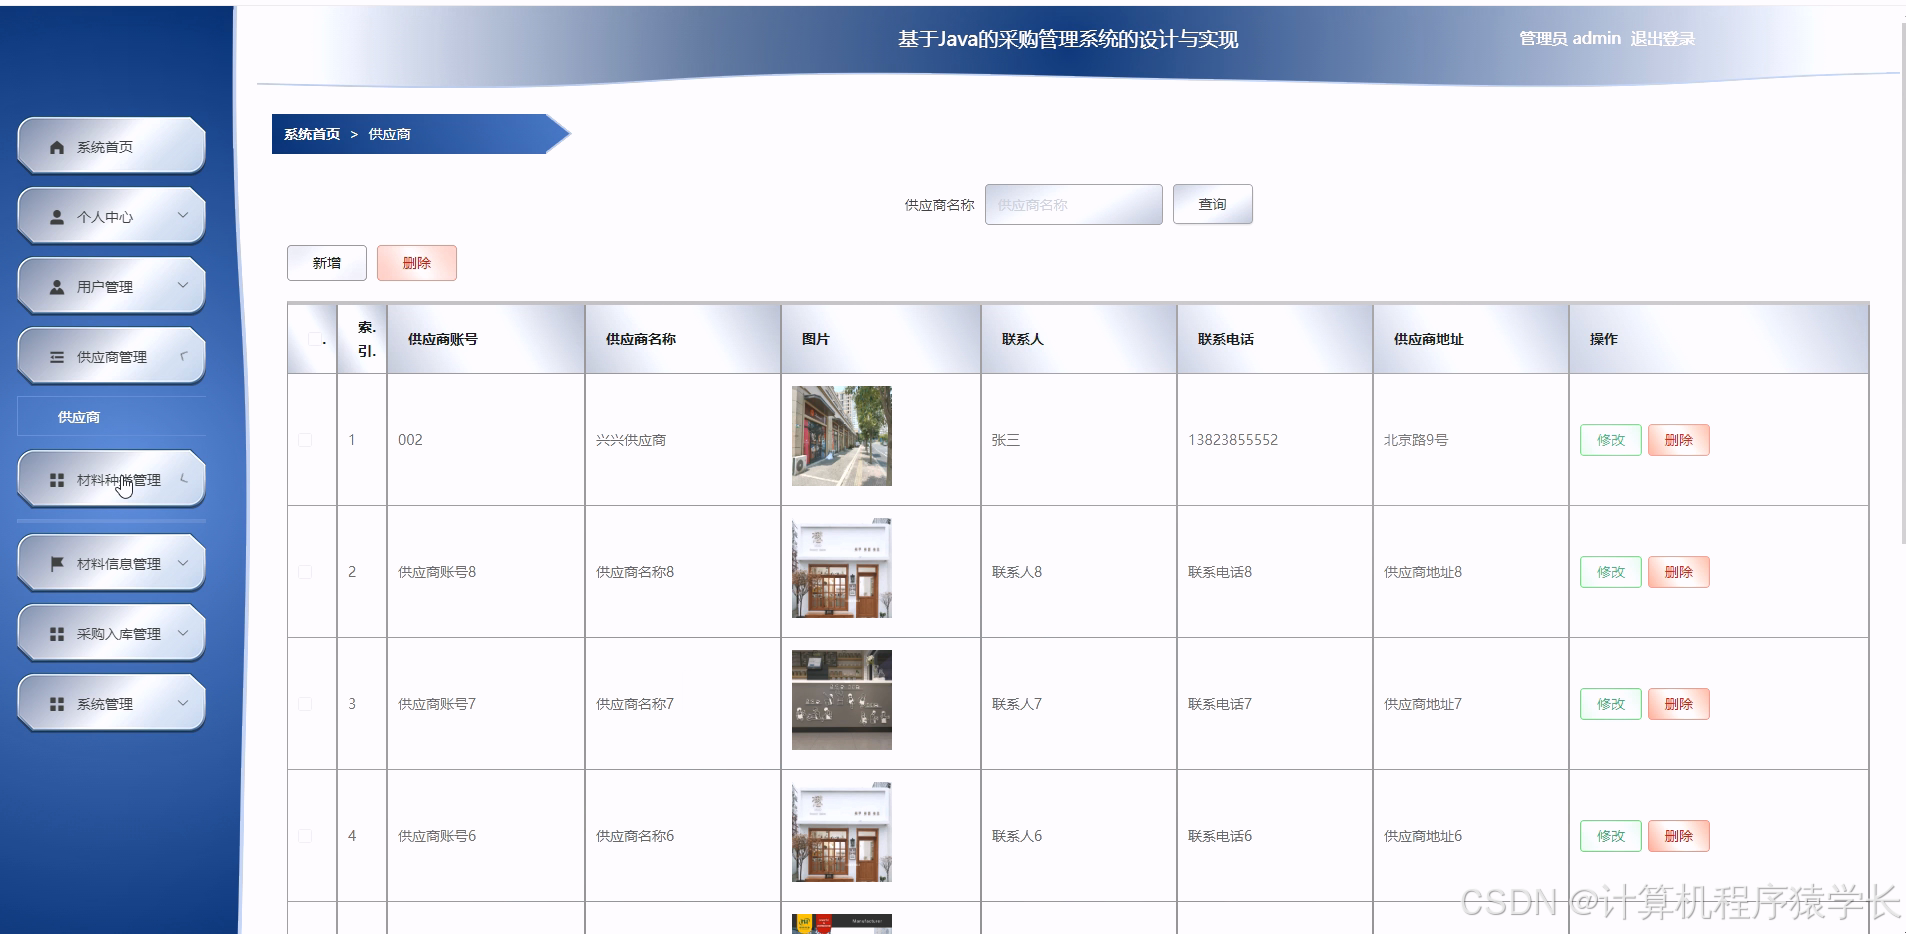Click the grid icon beside 材料种类管理

54,478
